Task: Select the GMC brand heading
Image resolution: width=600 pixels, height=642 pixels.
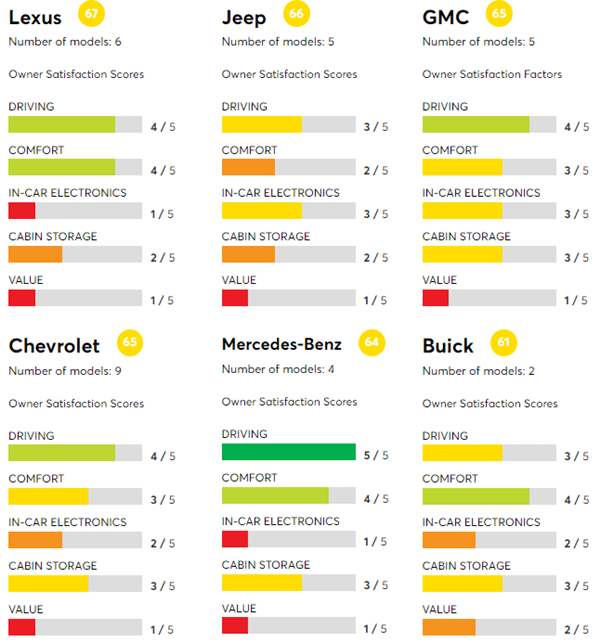Action: (x=448, y=17)
